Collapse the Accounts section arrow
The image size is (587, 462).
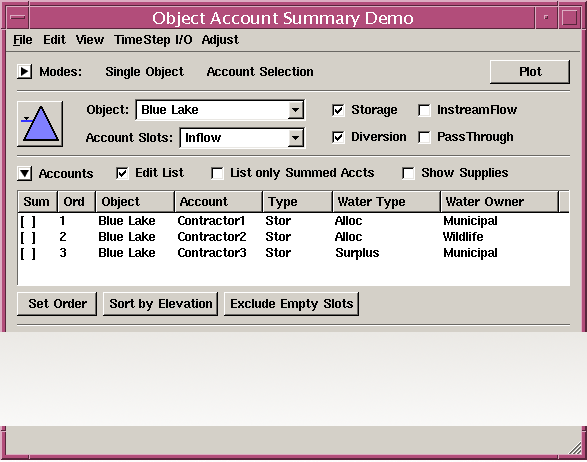pyautogui.click(x=24, y=173)
